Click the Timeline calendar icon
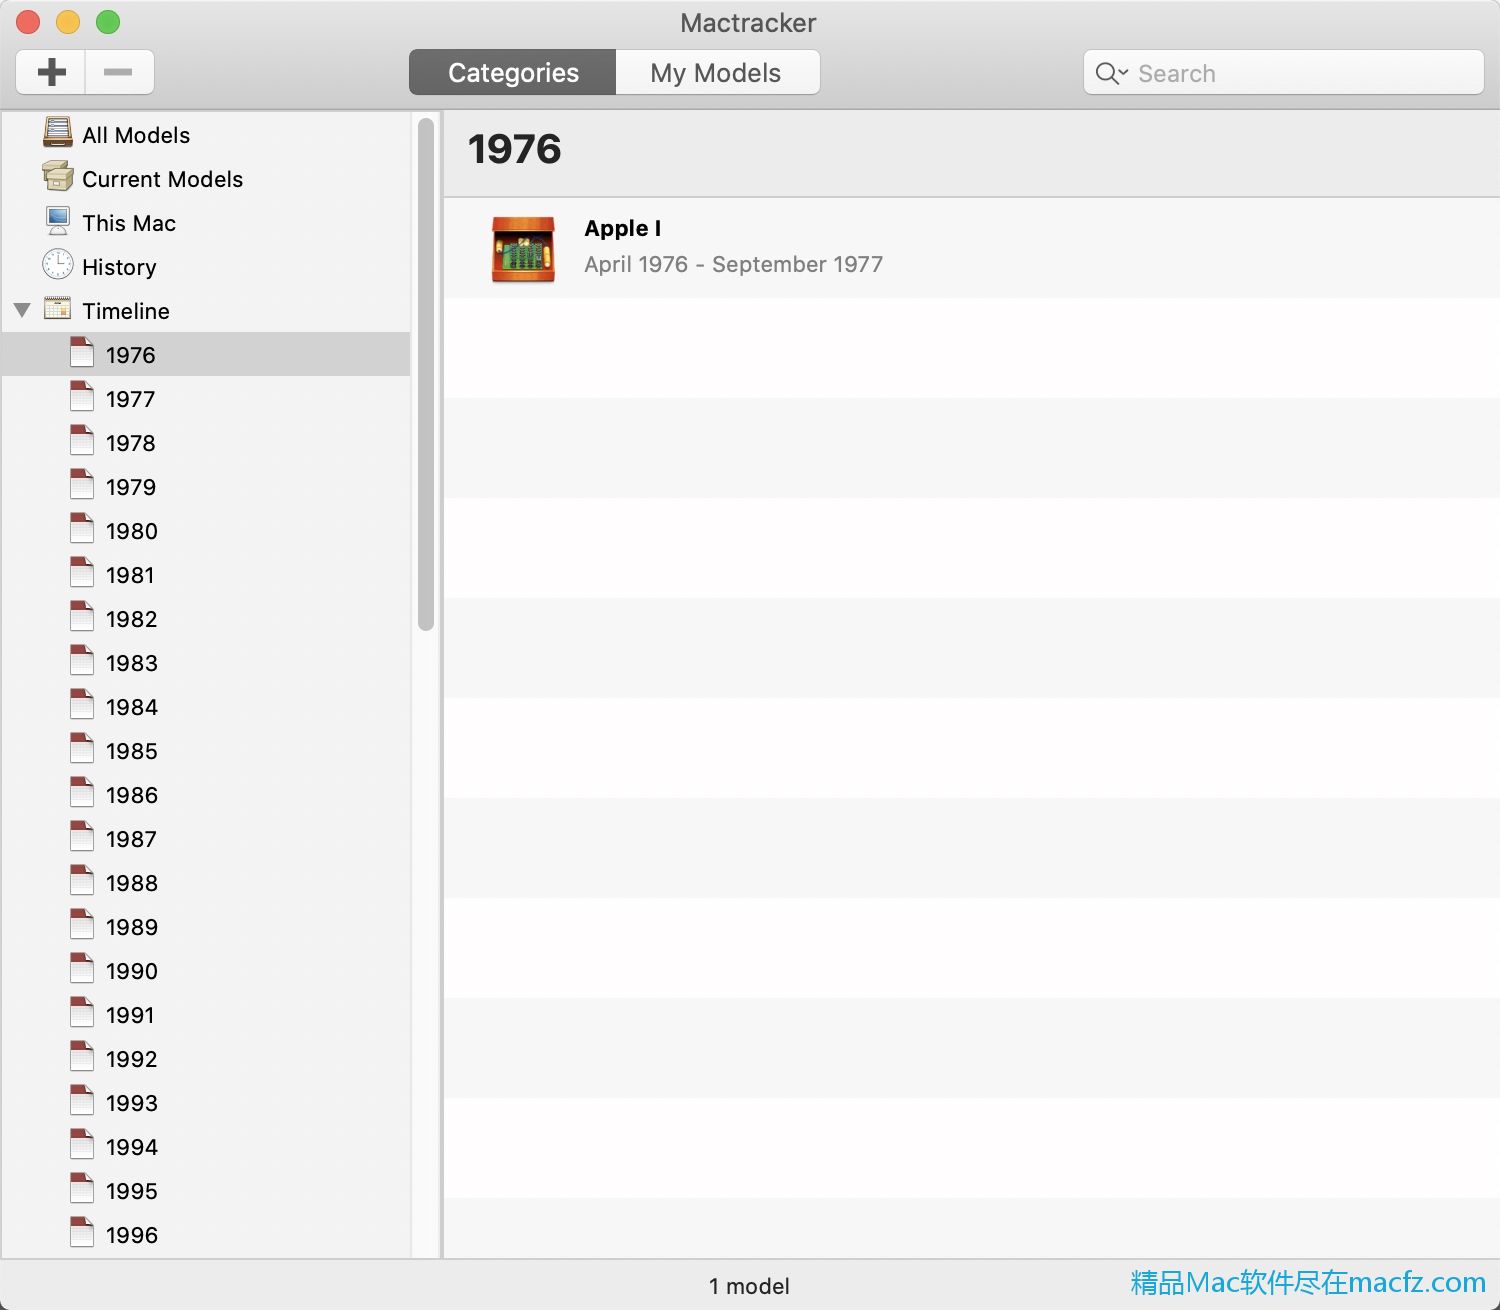 58,309
